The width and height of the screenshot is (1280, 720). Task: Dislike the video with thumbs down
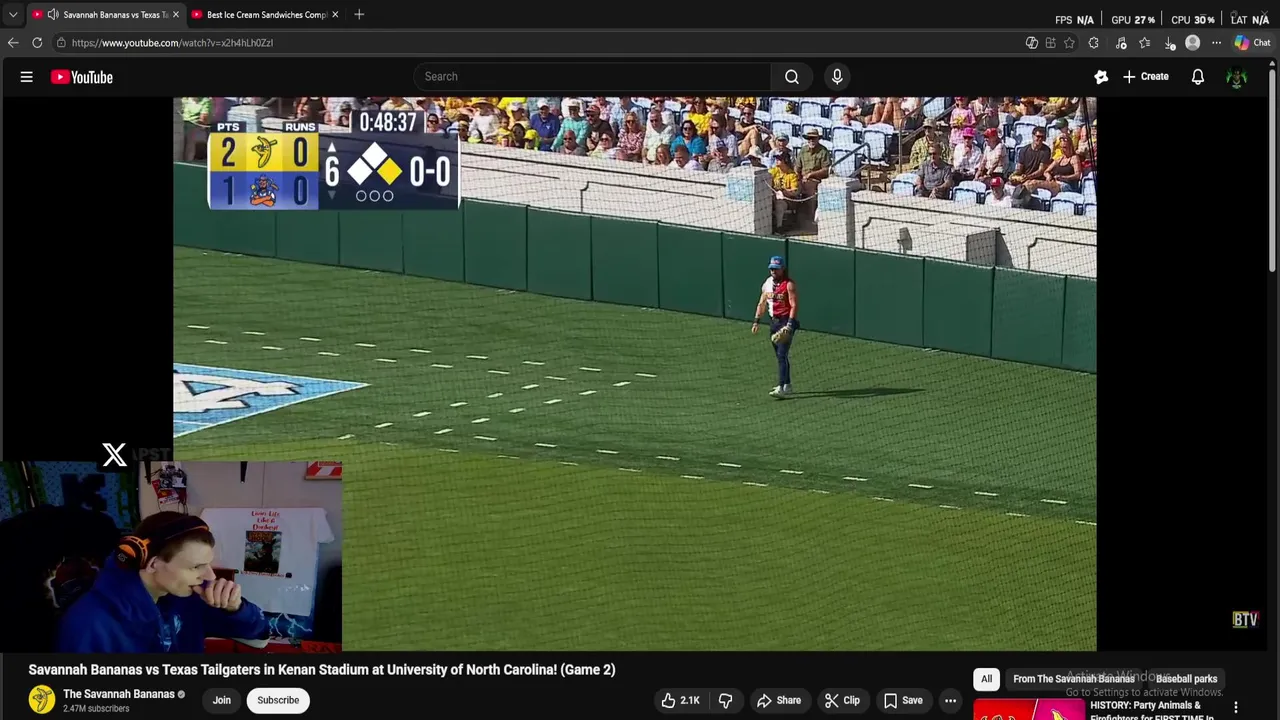(x=726, y=700)
